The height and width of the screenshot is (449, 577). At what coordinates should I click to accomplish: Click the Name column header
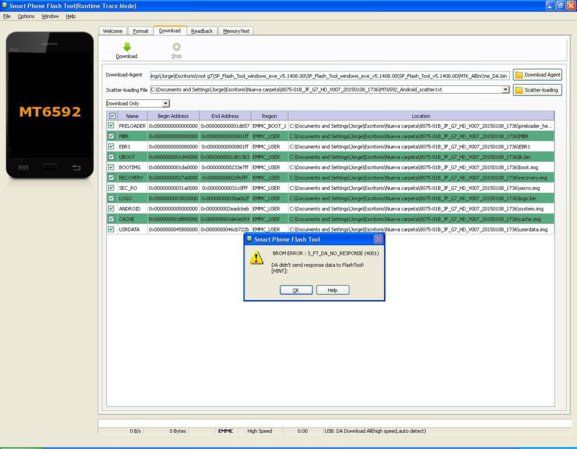click(x=132, y=116)
